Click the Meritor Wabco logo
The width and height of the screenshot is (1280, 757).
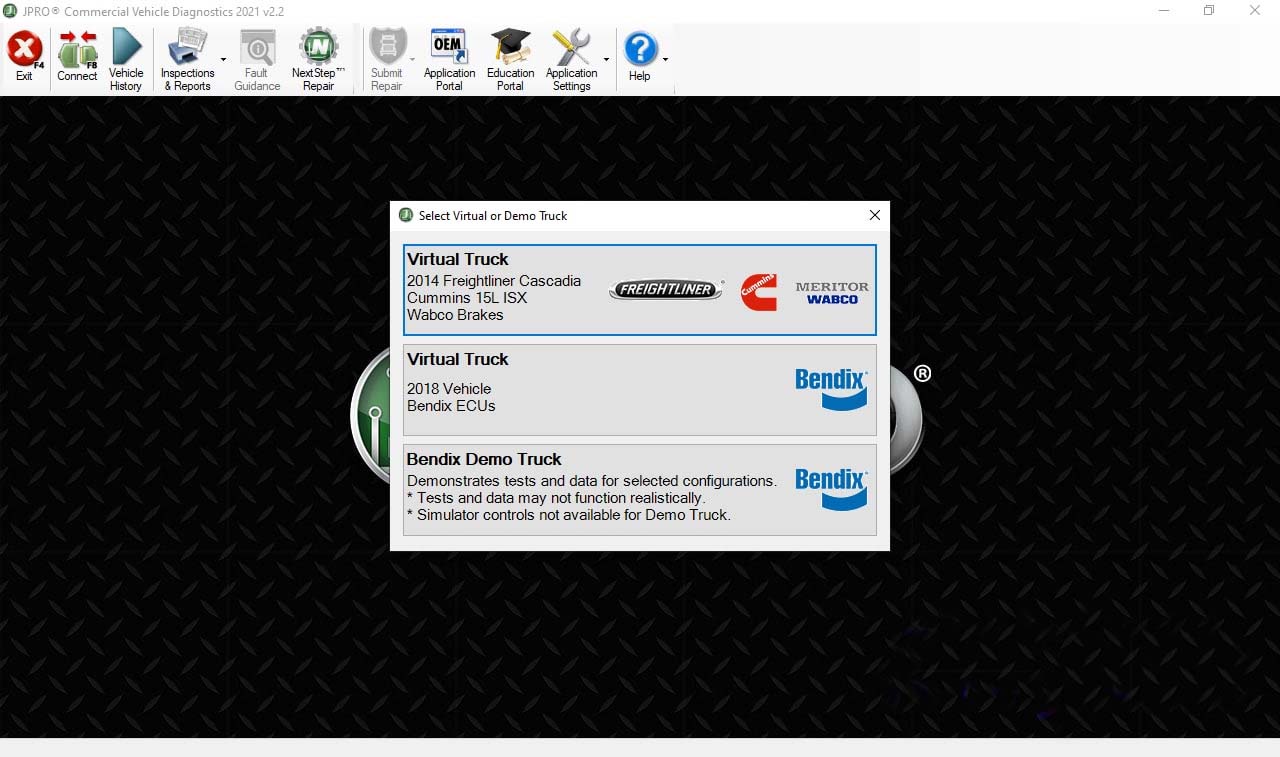(832, 293)
